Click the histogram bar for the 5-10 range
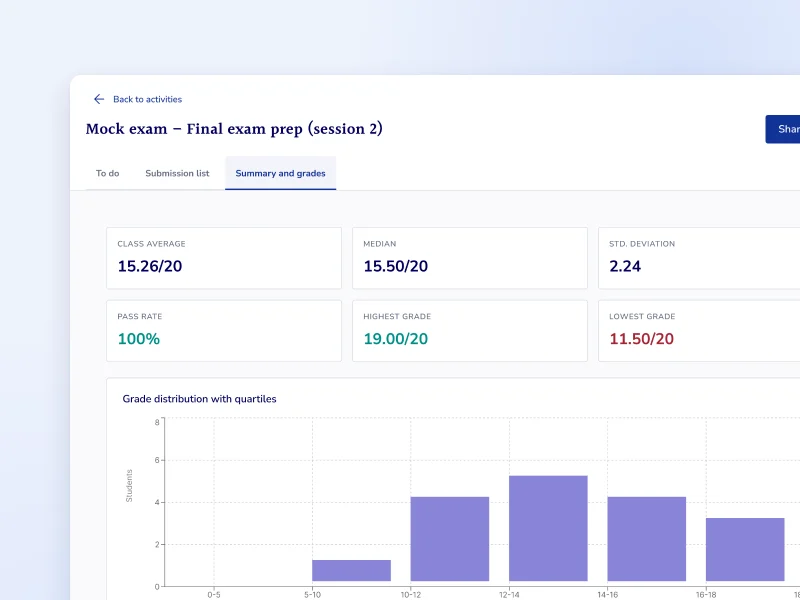 (x=352, y=570)
